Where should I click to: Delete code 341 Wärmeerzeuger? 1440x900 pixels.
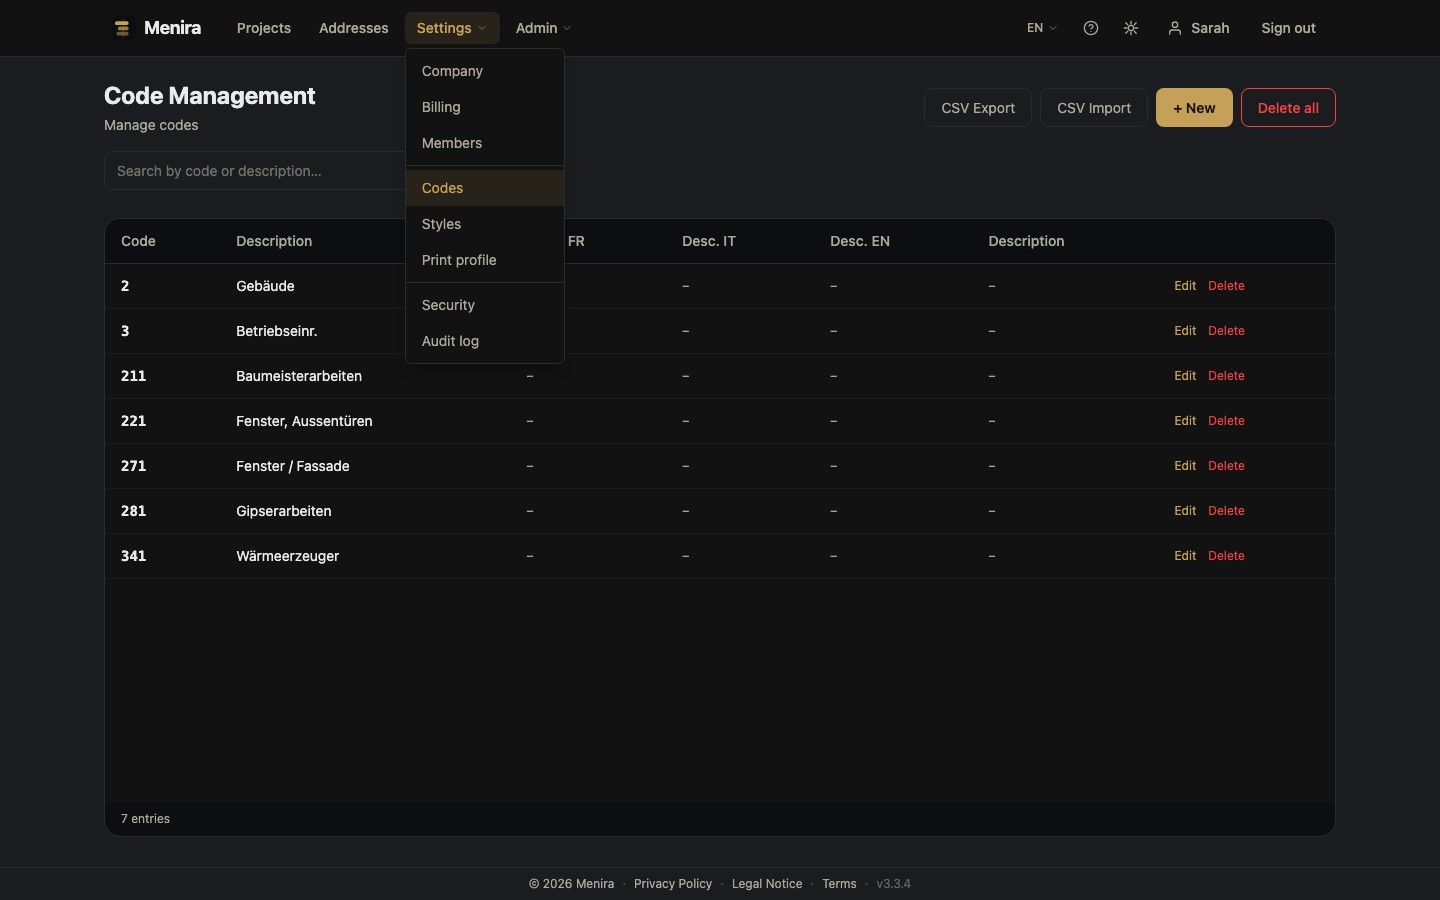(x=1226, y=556)
